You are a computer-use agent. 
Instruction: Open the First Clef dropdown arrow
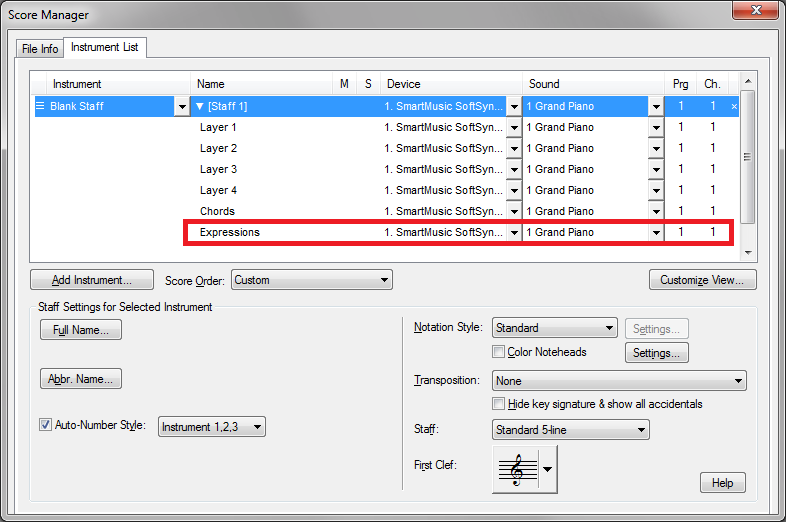[548, 468]
